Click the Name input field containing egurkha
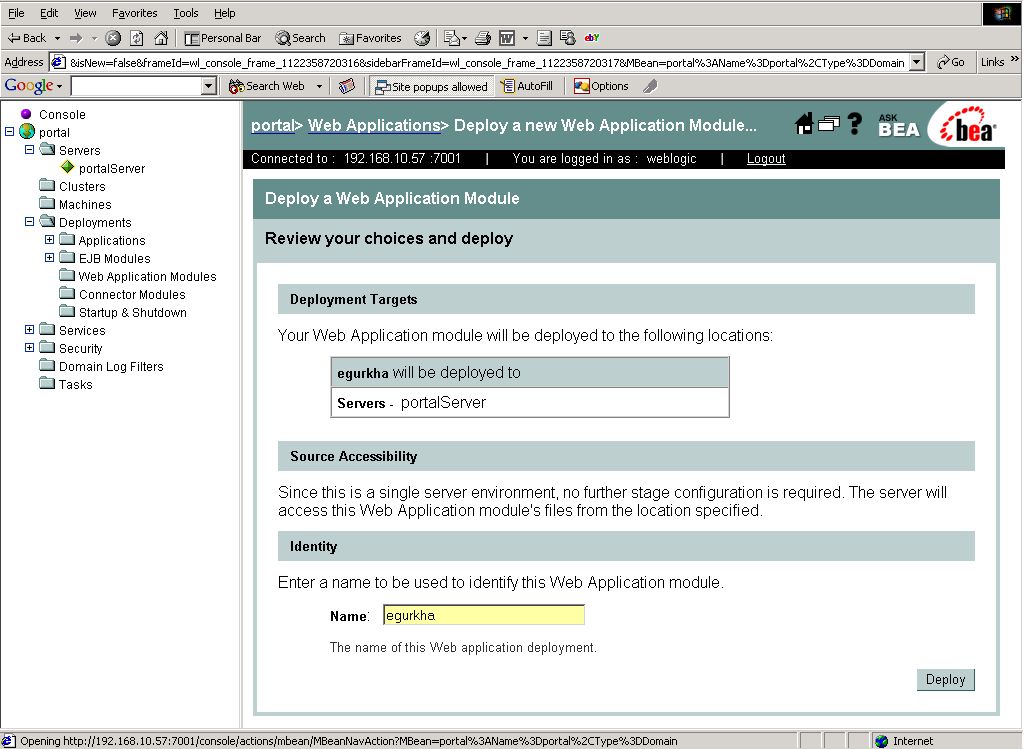Screen dimensions: 1024x749 [484, 615]
